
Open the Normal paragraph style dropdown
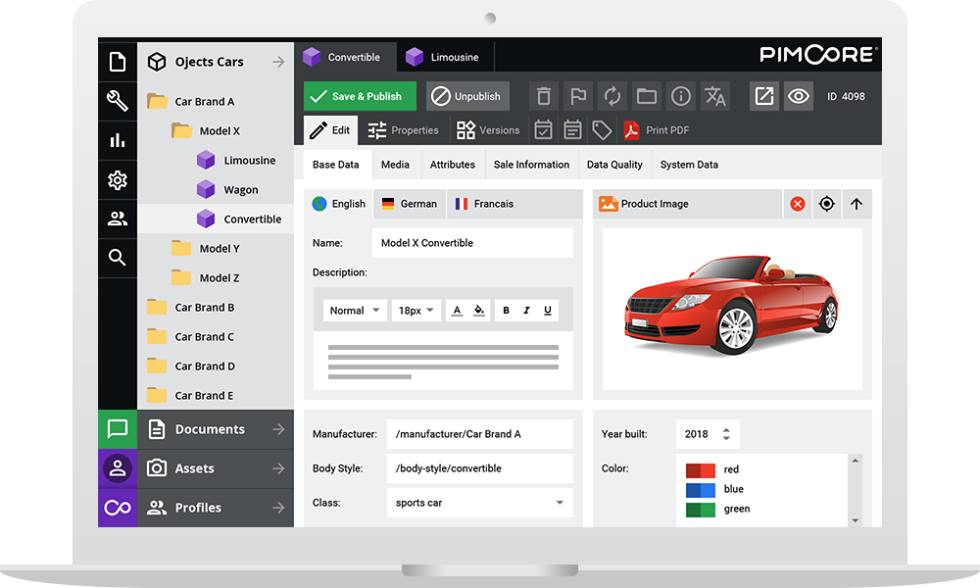coord(355,311)
